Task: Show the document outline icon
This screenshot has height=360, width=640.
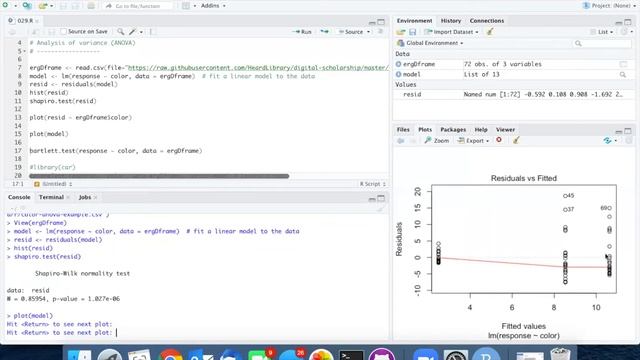Action: click(380, 31)
